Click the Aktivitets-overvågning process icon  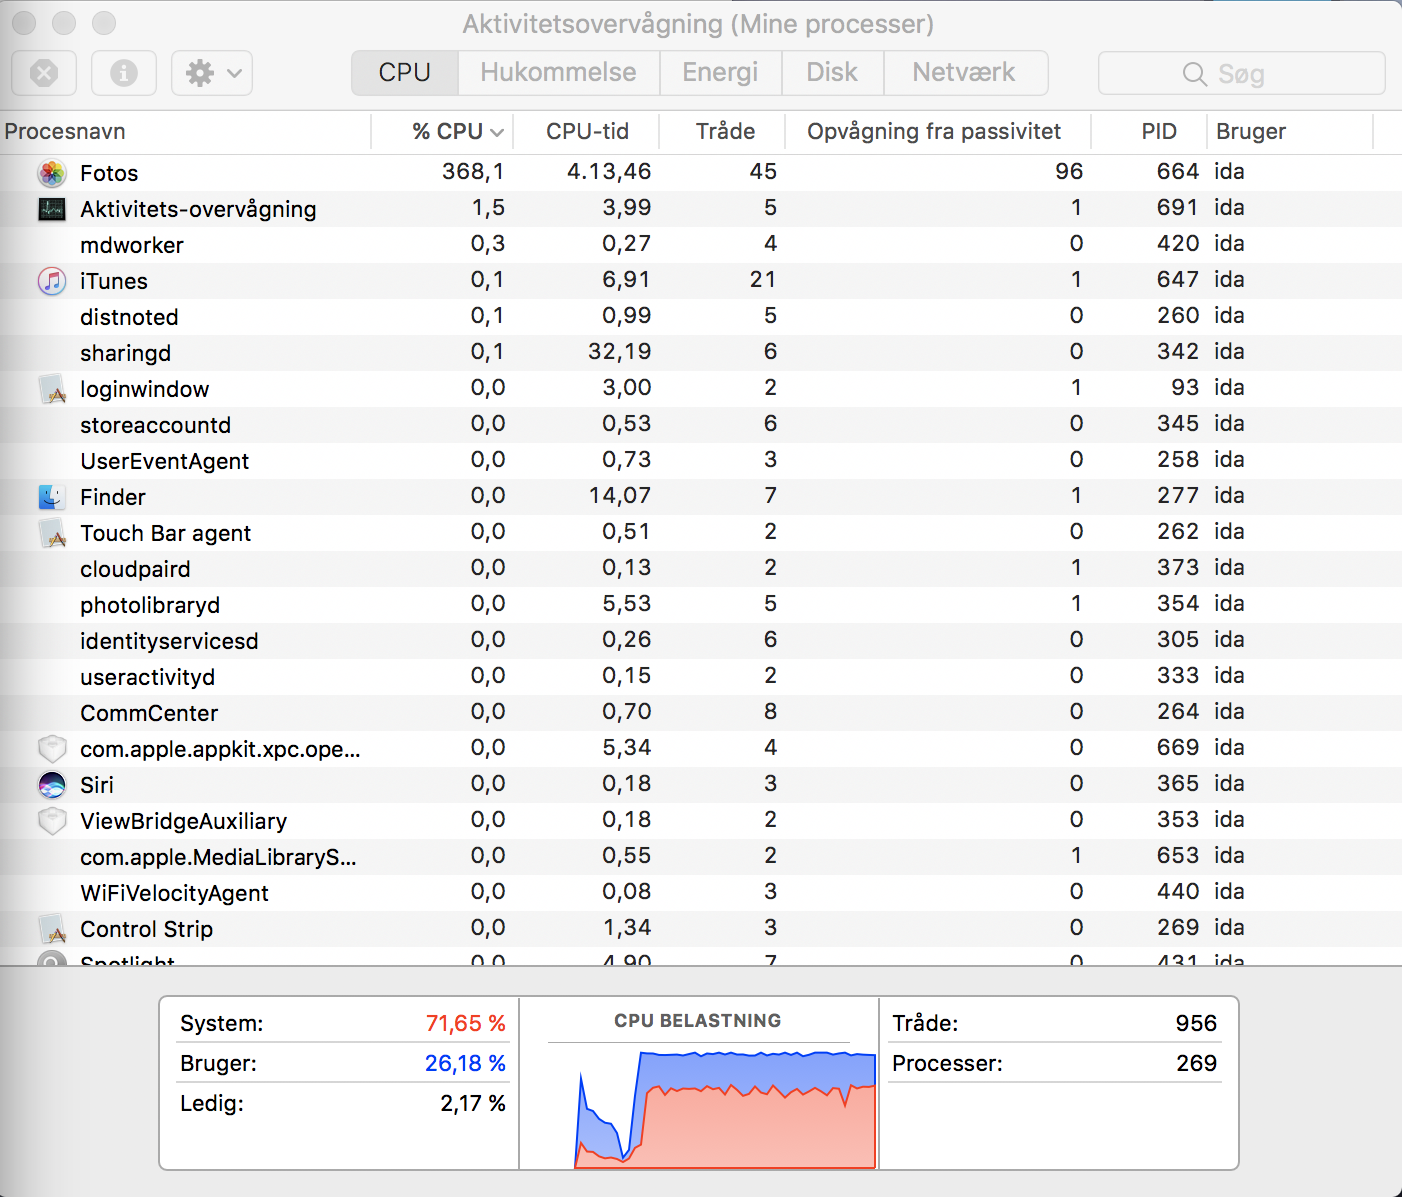coord(52,209)
